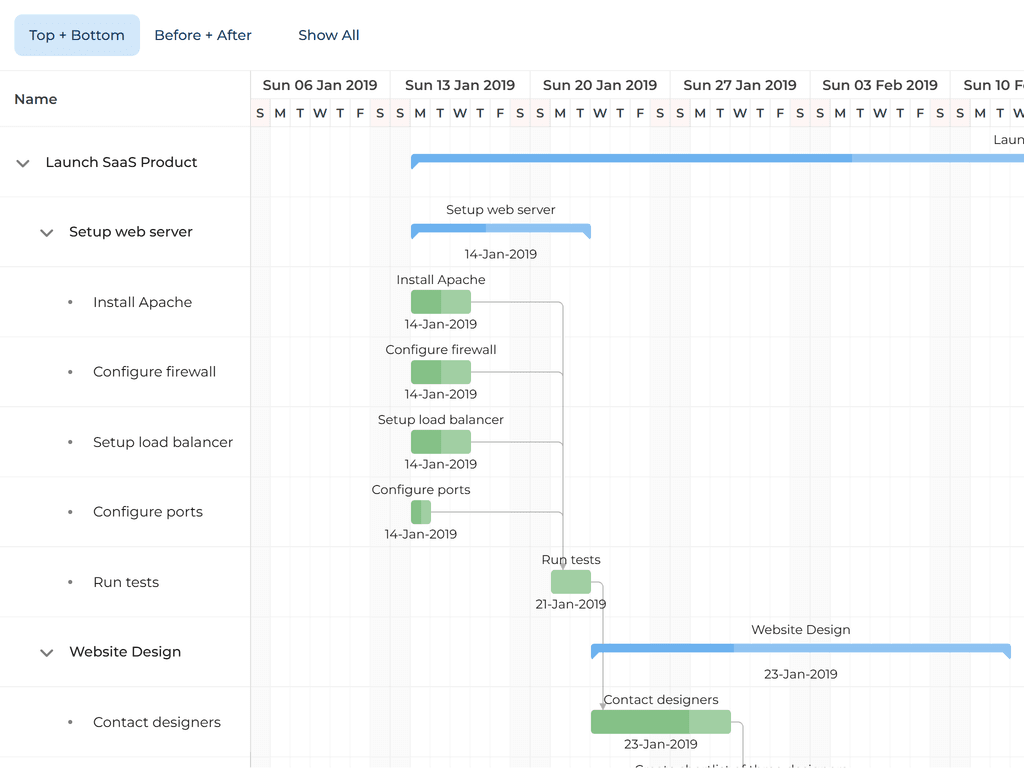
Task: Select the Run tests tree row
Action: 125,582
